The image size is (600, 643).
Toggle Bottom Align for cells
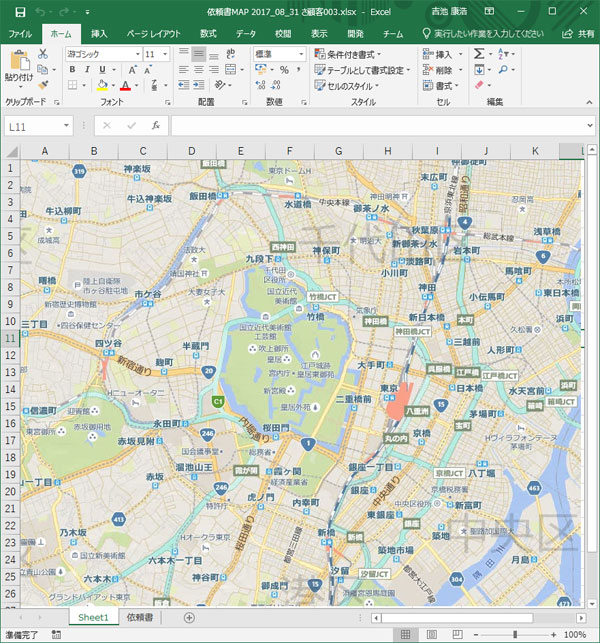point(214,55)
